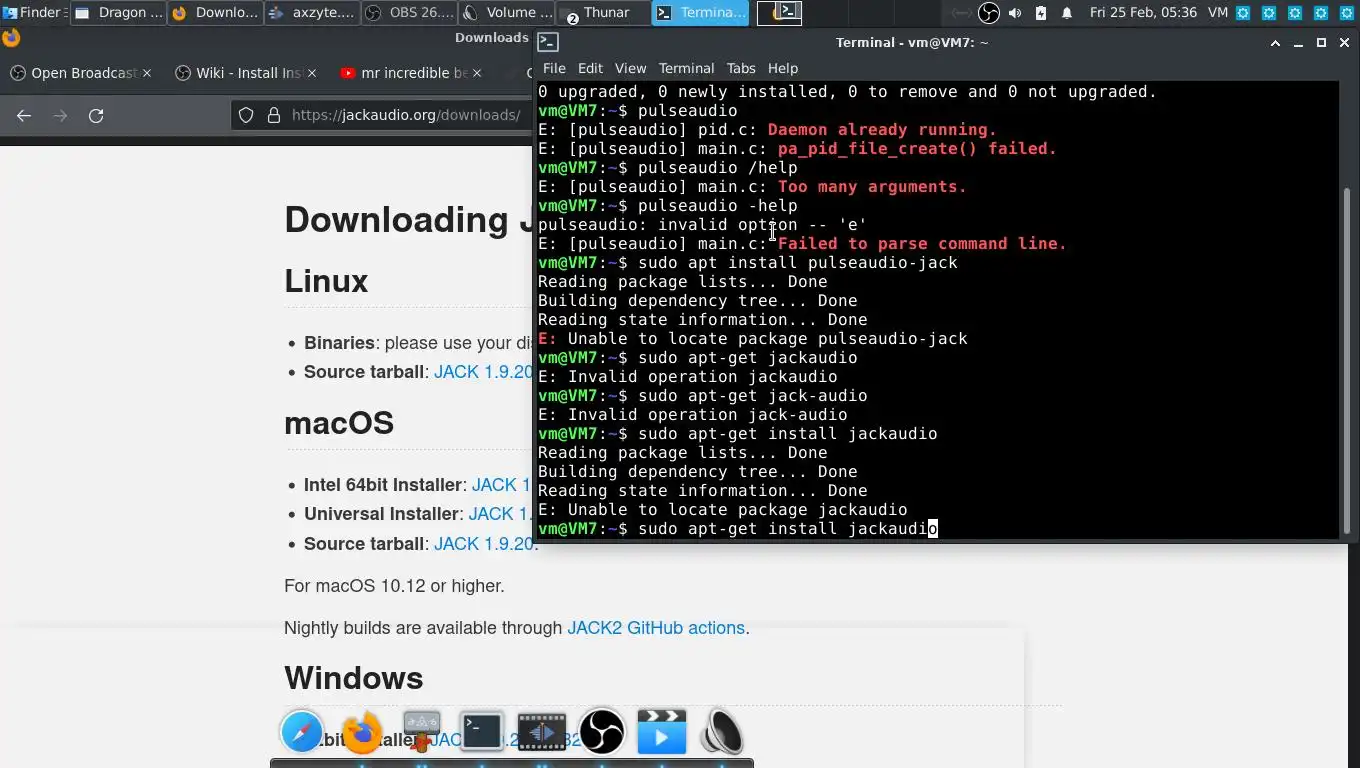The width and height of the screenshot is (1360, 768).
Task: Click the Windows heading on the webpage
Action: point(354,678)
